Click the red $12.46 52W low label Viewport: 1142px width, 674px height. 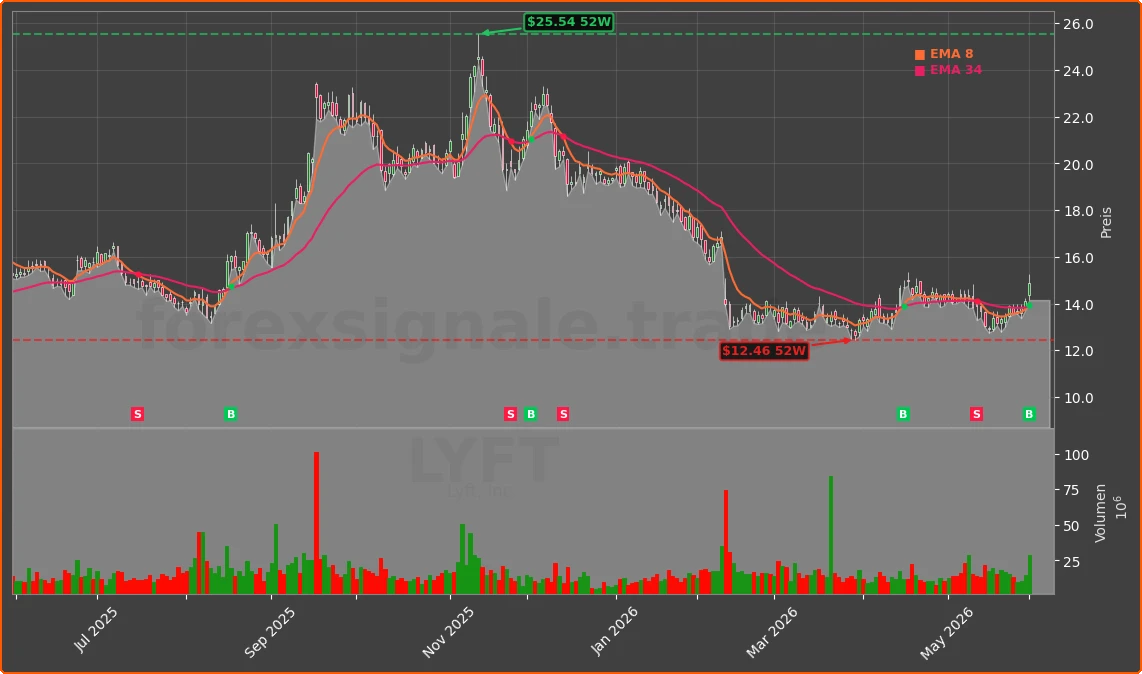[x=764, y=351]
